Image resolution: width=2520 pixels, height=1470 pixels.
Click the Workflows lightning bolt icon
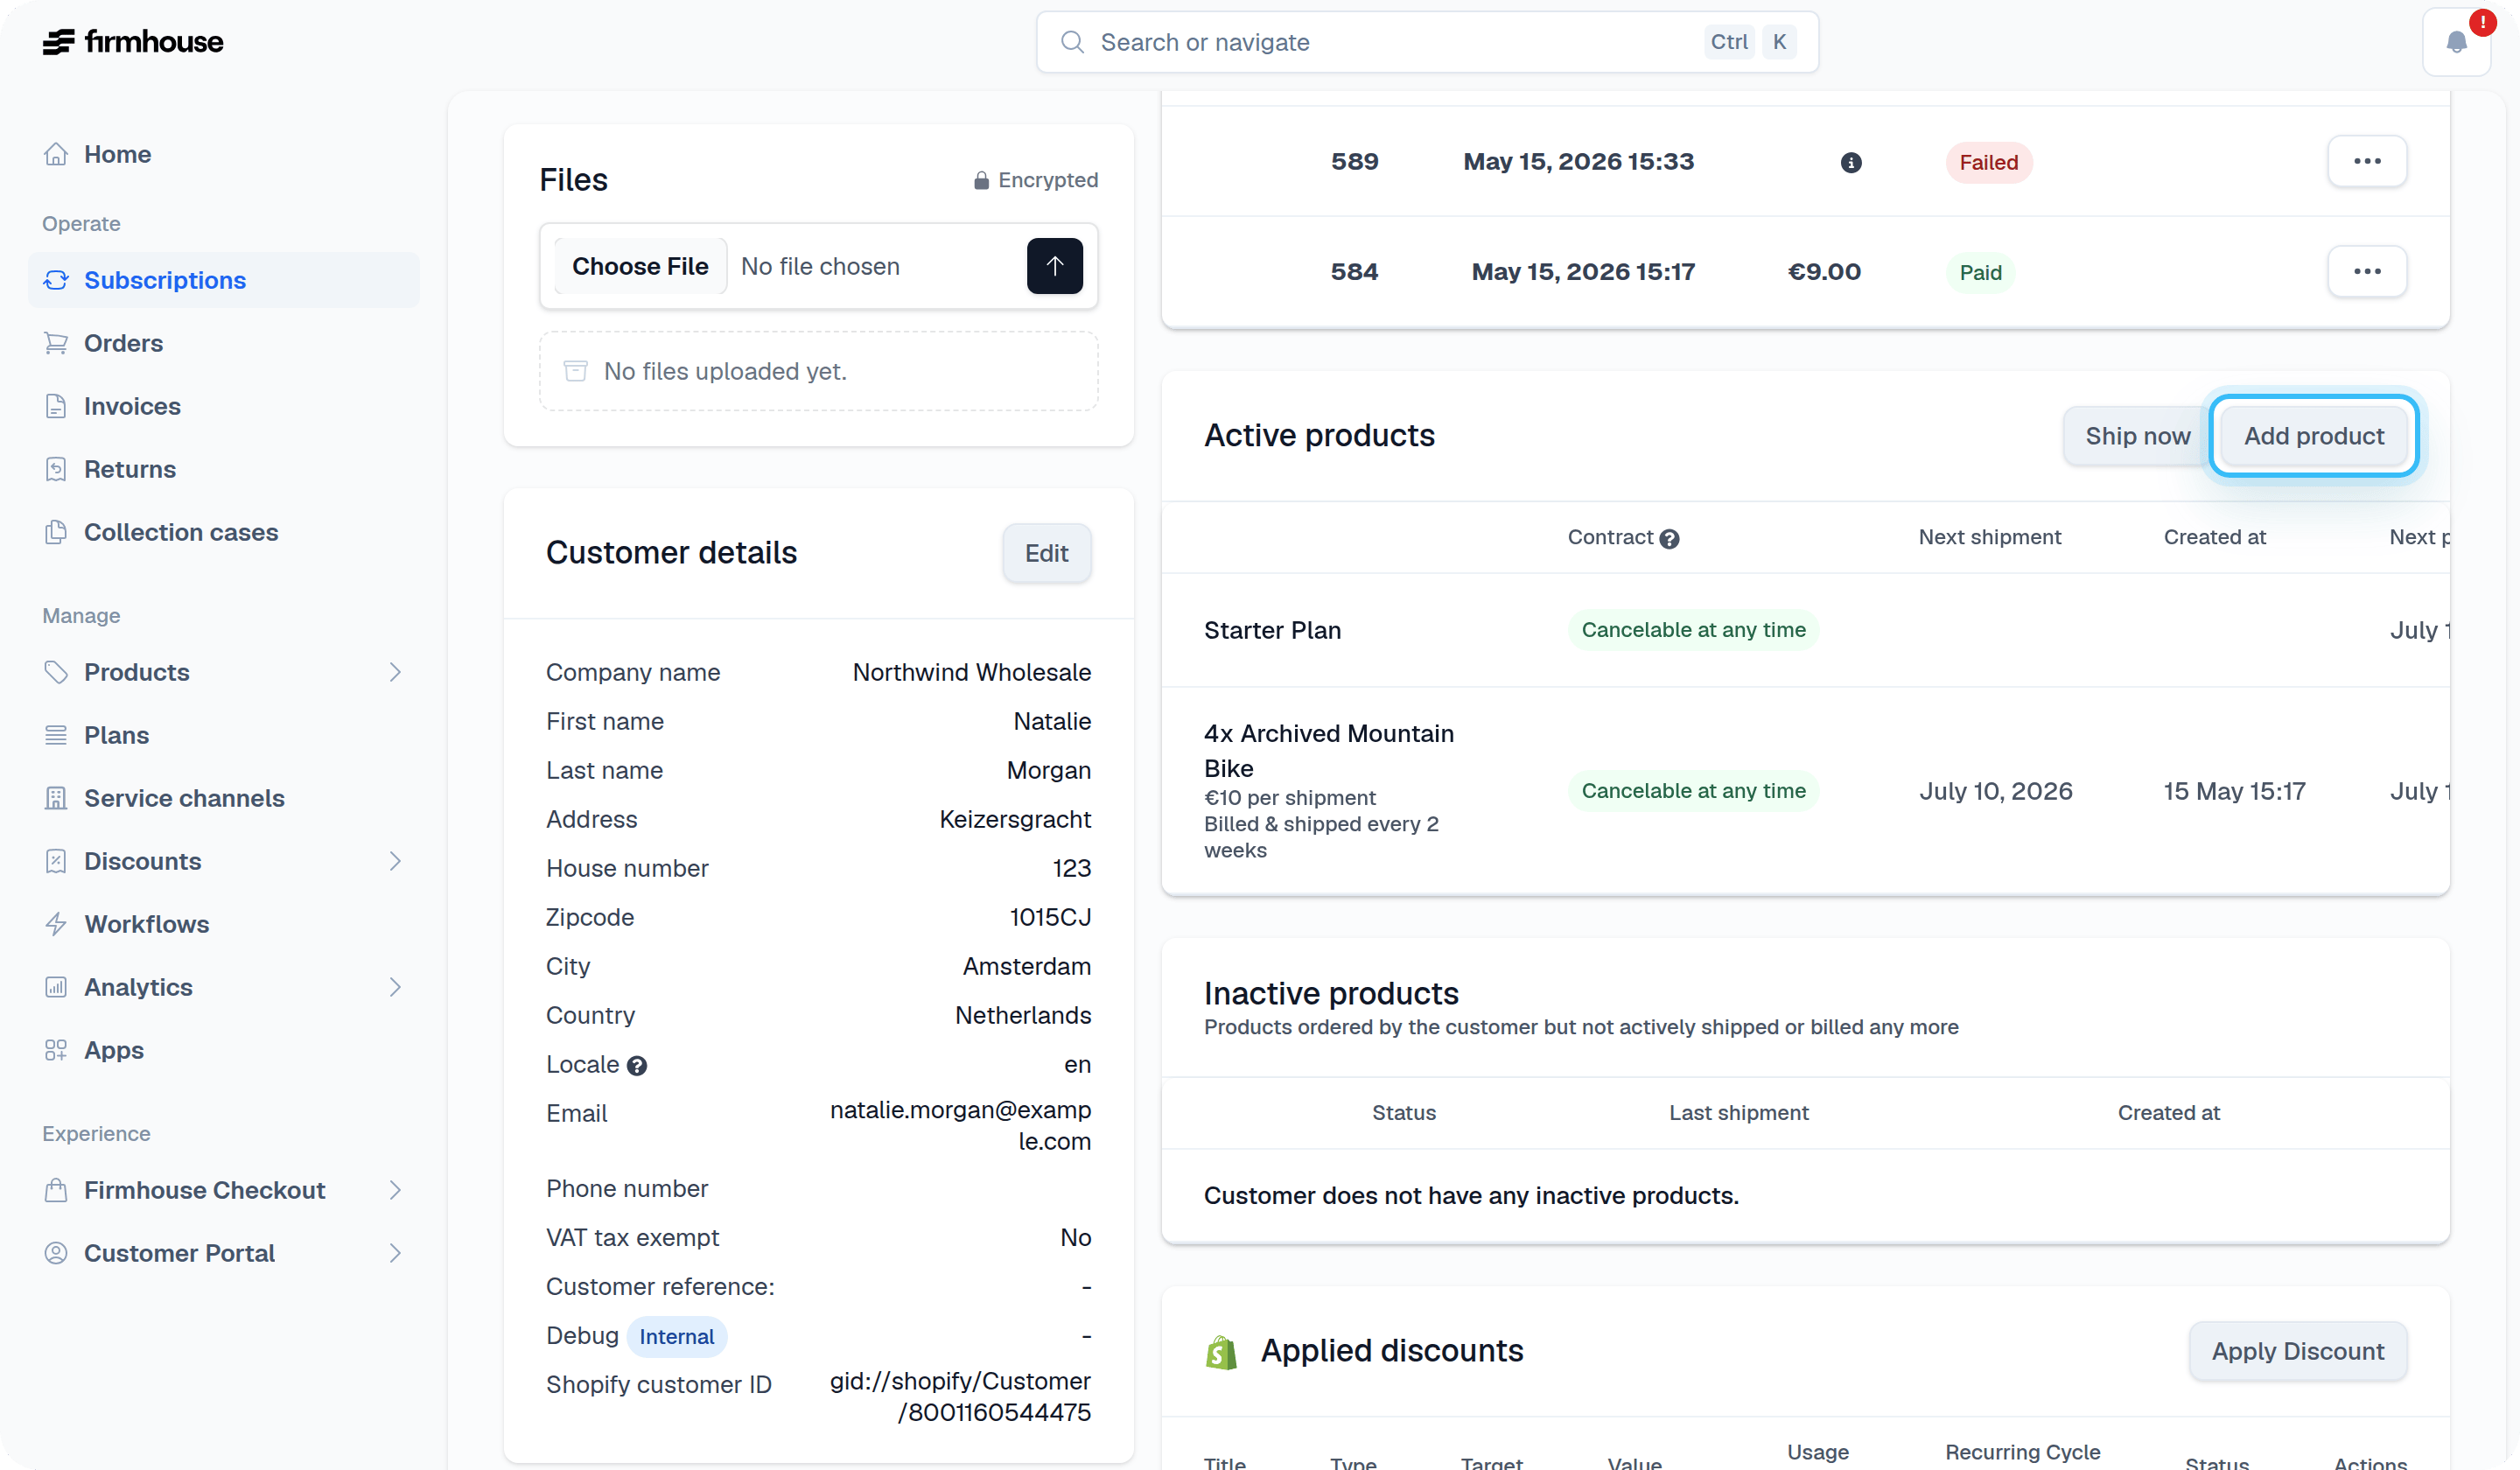56,924
